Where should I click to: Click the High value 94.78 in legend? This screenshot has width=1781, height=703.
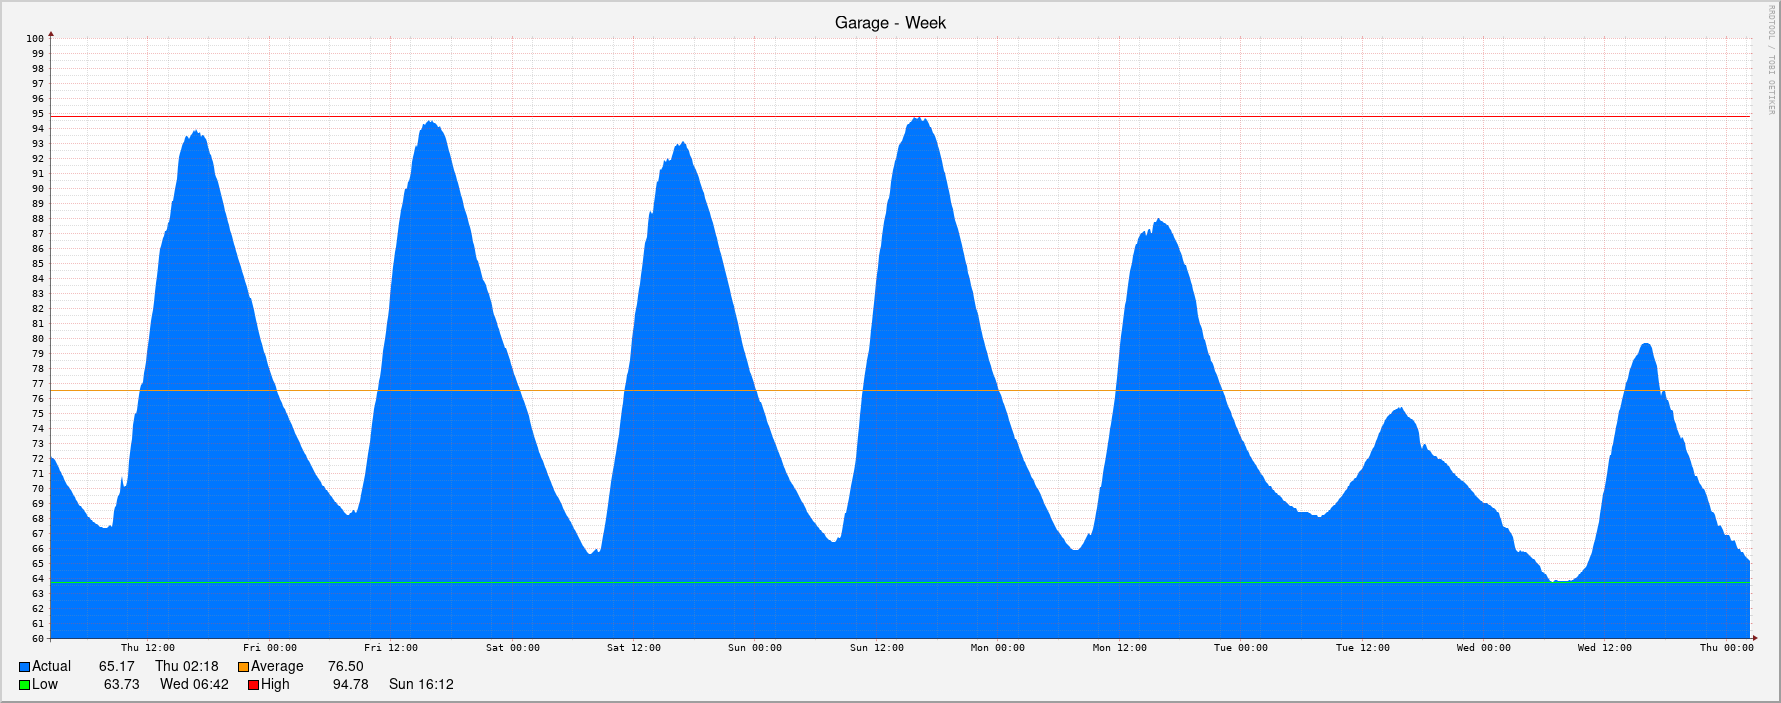coord(350,685)
